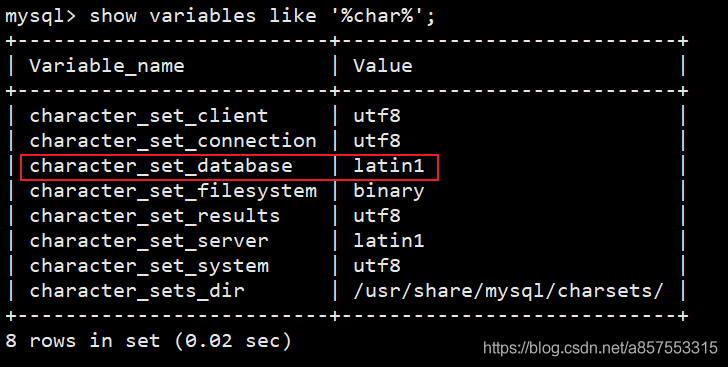Select the Variable_name column header
Image resolution: width=728 pixels, height=367 pixels.
pos(107,66)
